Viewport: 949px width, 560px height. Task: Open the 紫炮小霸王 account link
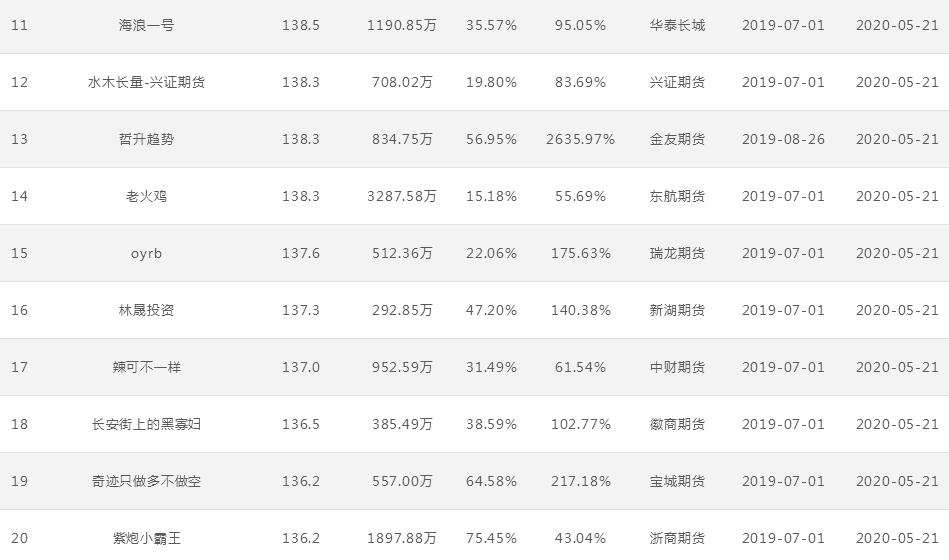pos(146,538)
